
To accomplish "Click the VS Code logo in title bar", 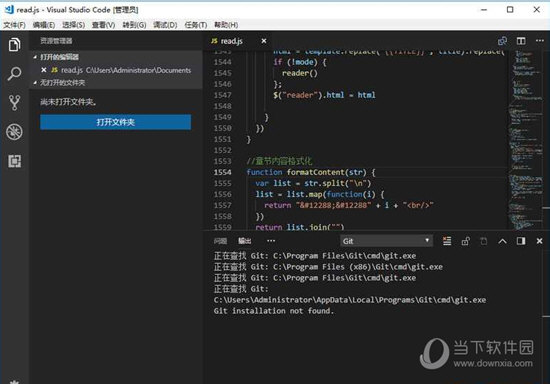I will [x=8, y=9].
